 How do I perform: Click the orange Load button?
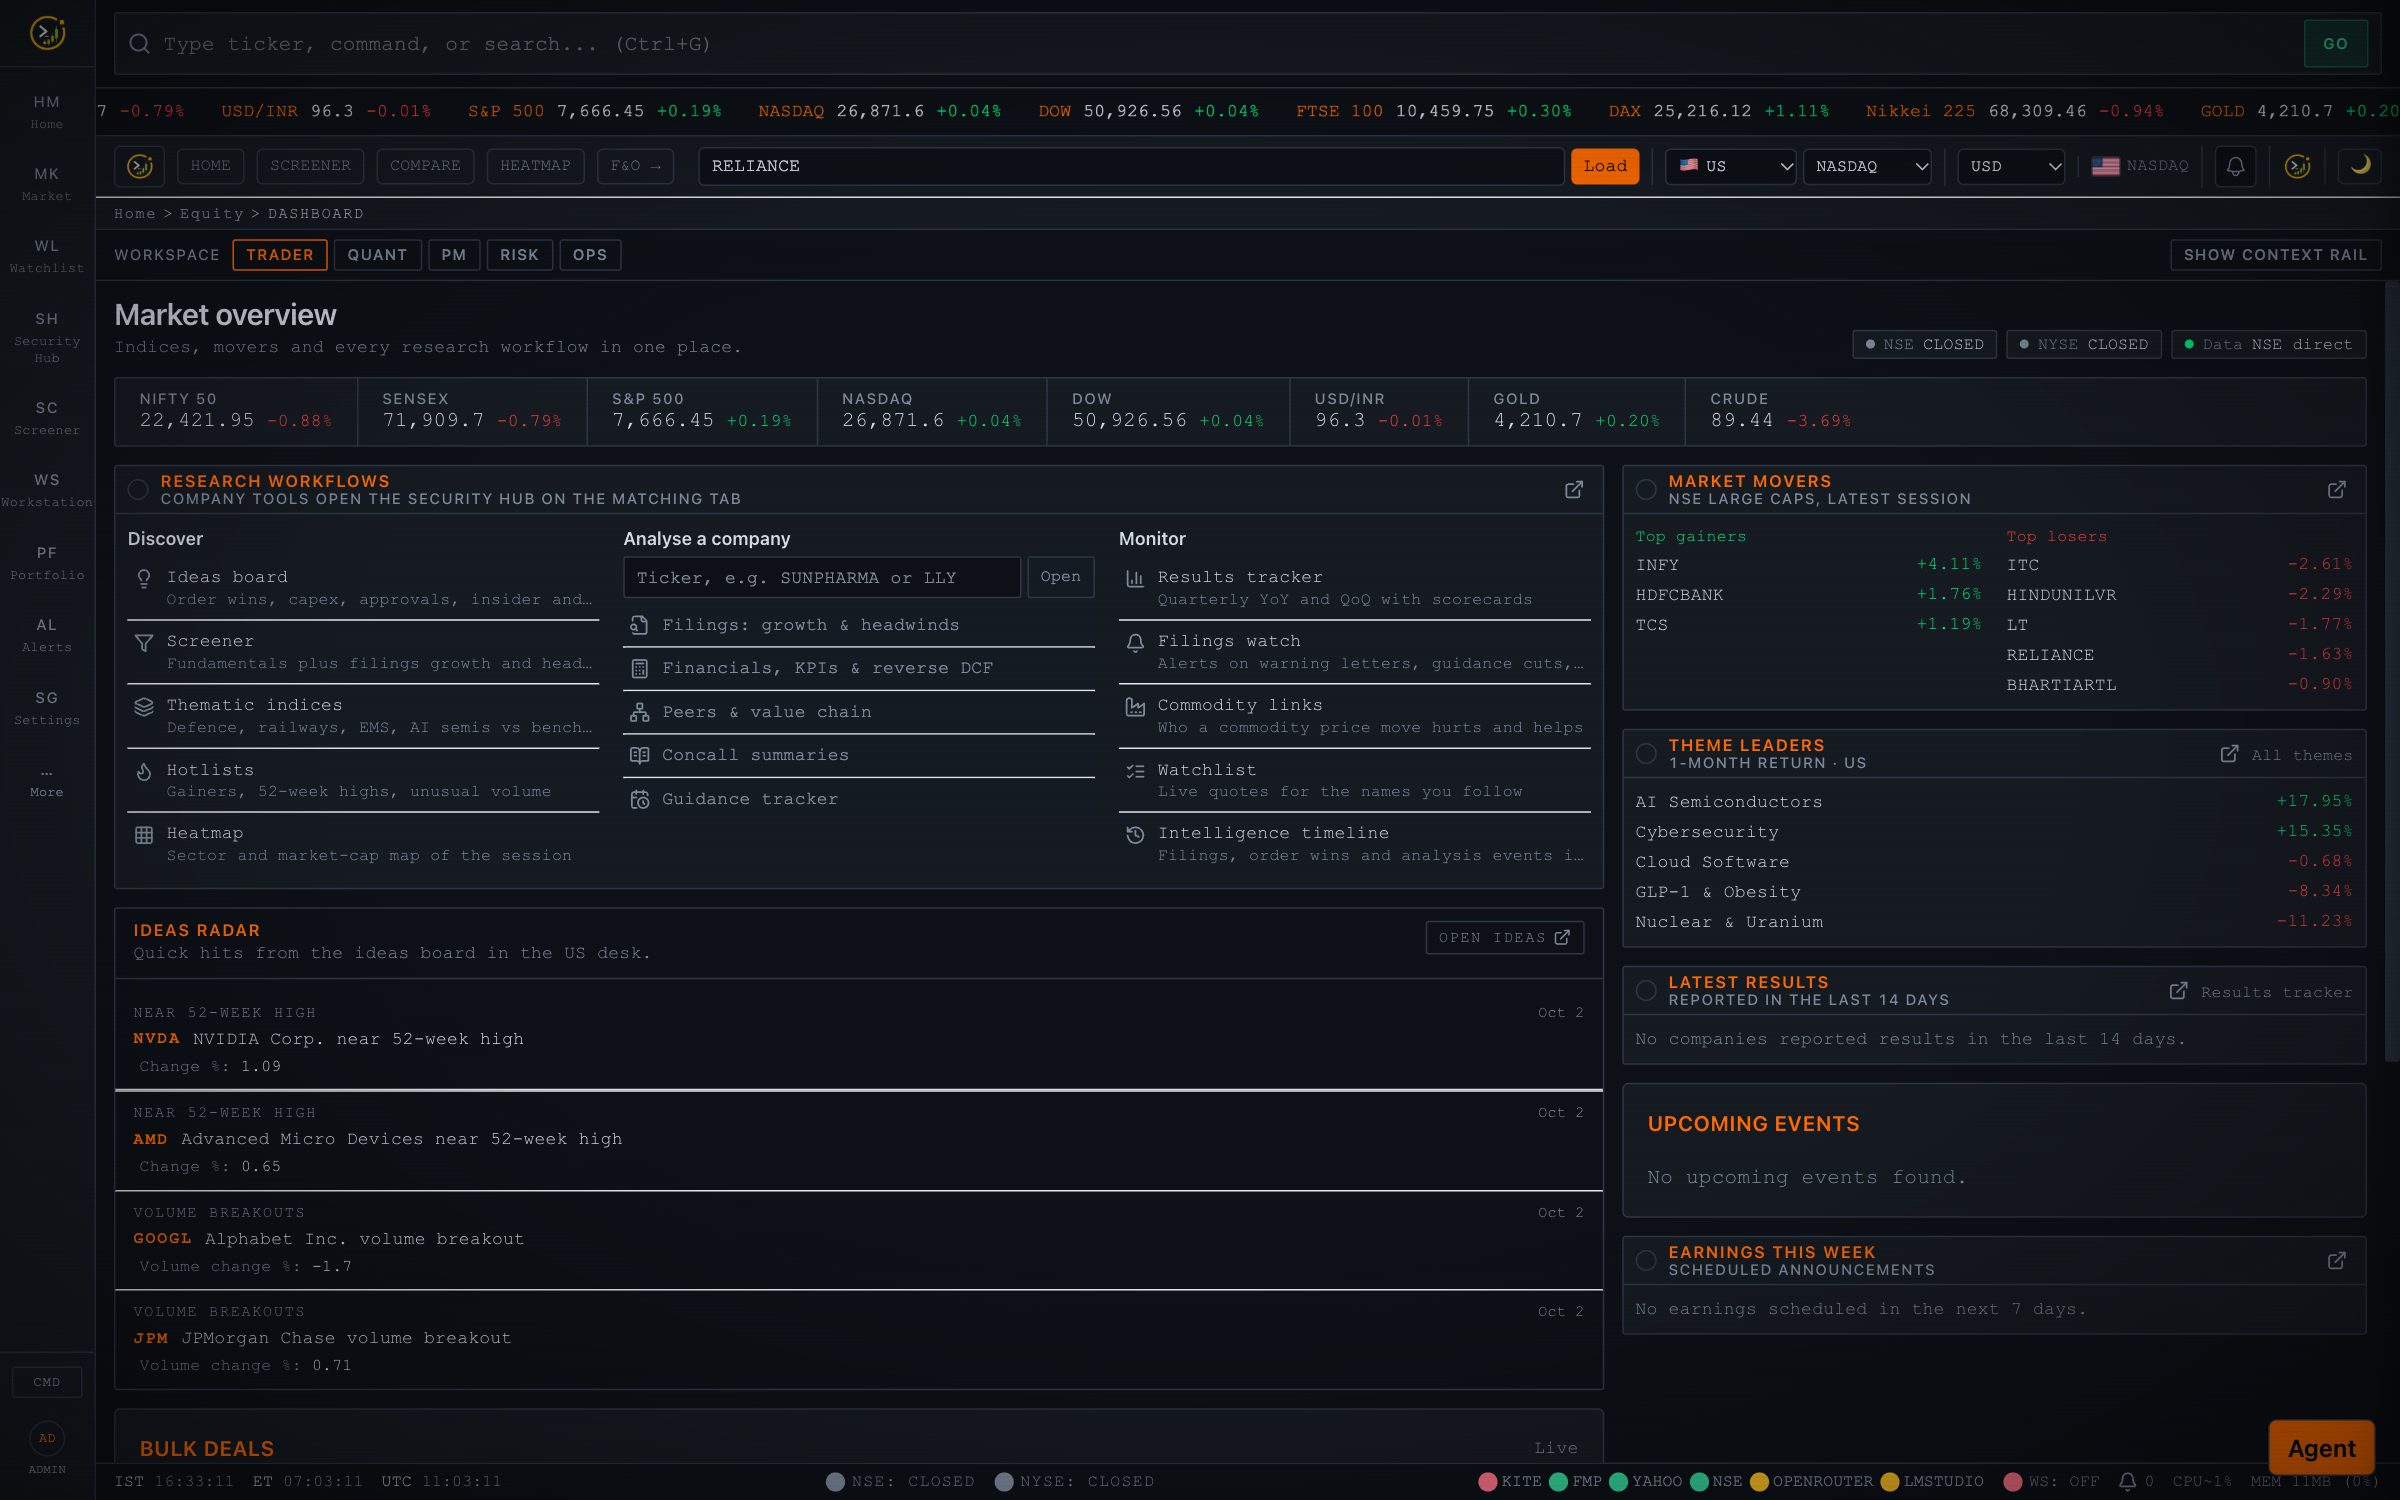pos(1605,166)
